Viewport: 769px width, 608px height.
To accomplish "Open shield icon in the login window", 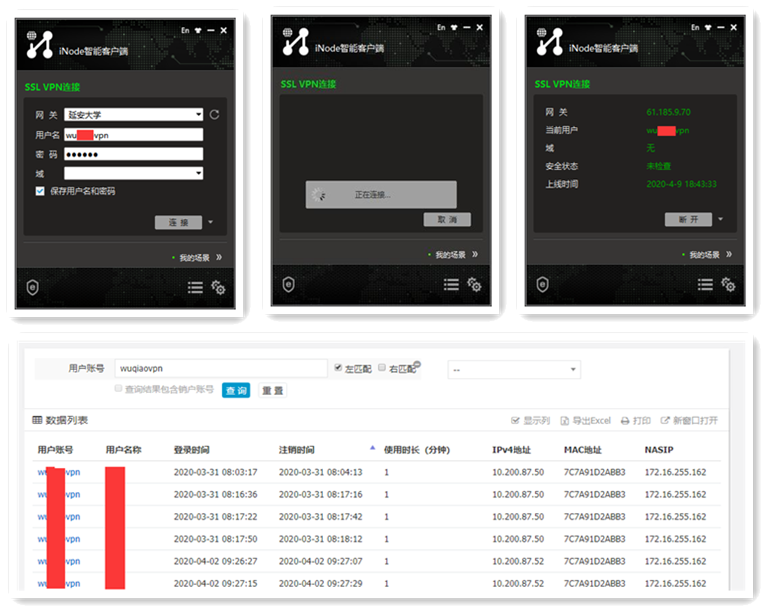I will 33,287.
